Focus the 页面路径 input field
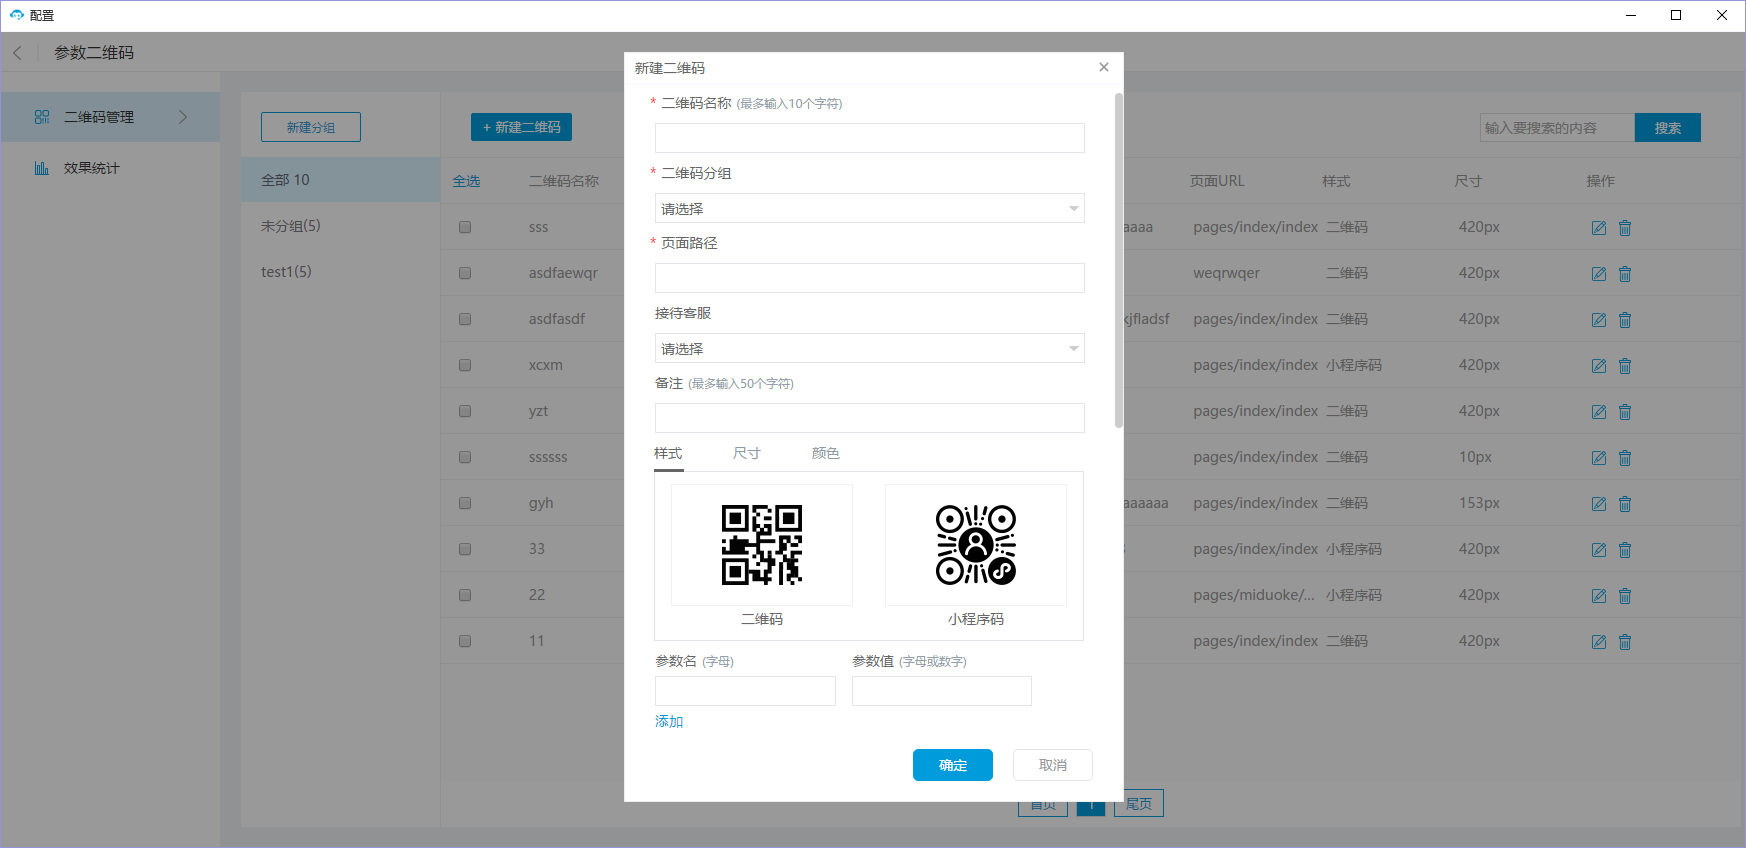Image resolution: width=1746 pixels, height=848 pixels. click(x=870, y=278)
